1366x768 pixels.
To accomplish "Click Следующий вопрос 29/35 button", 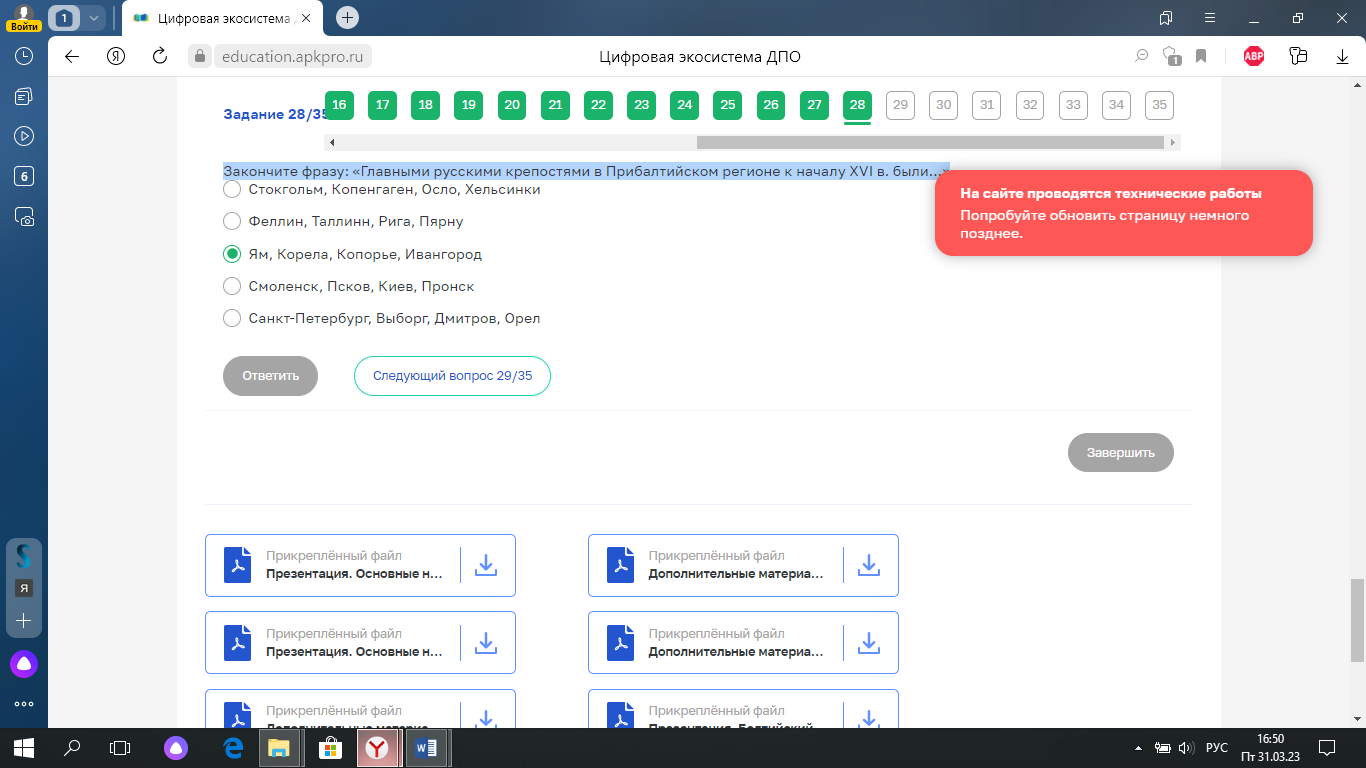I will coord(452,376).
